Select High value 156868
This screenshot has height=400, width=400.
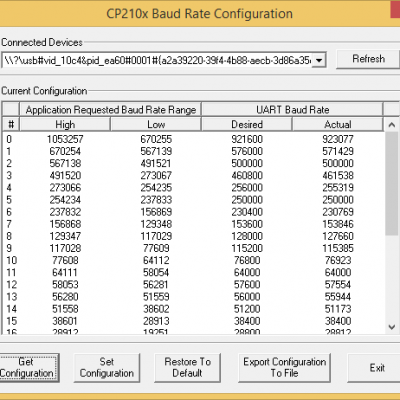click(x=65, y=224)
